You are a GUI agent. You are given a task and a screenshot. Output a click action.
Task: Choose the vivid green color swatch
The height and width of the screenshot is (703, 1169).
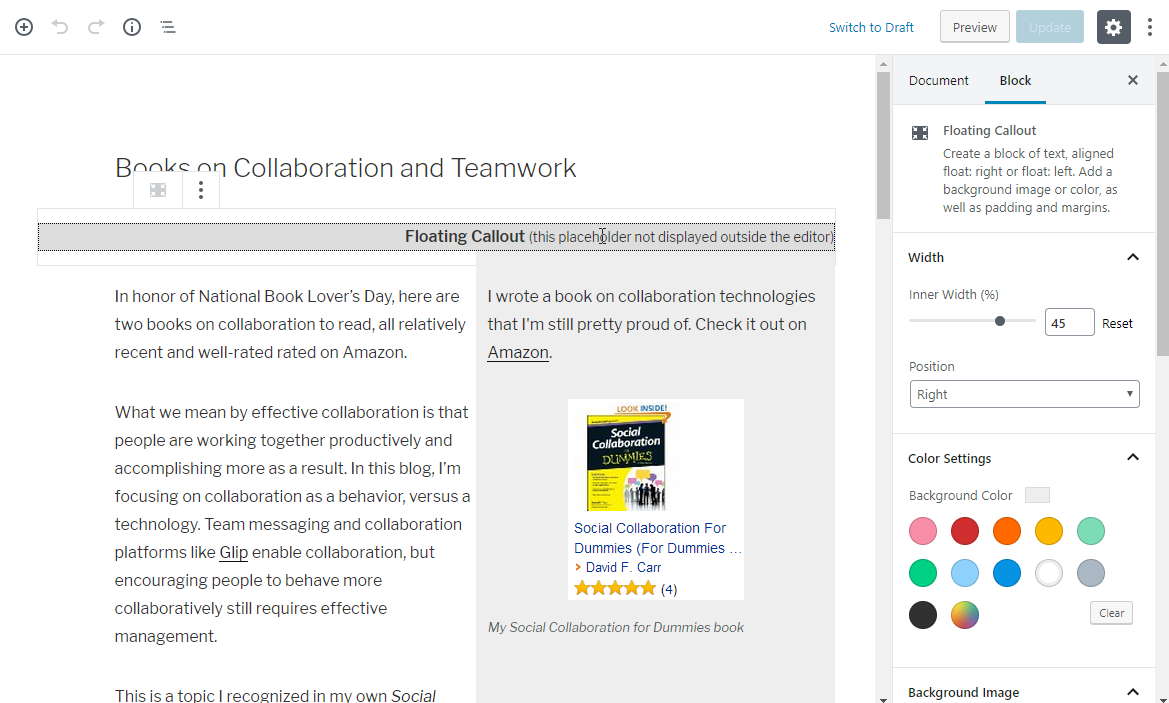923,573
